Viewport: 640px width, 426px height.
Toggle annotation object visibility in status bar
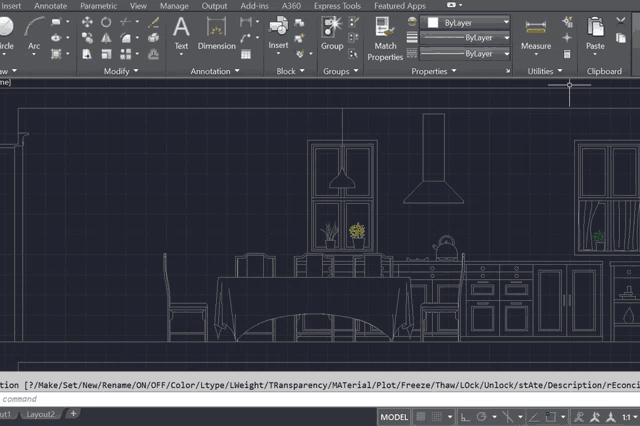(x=579, y=417)
